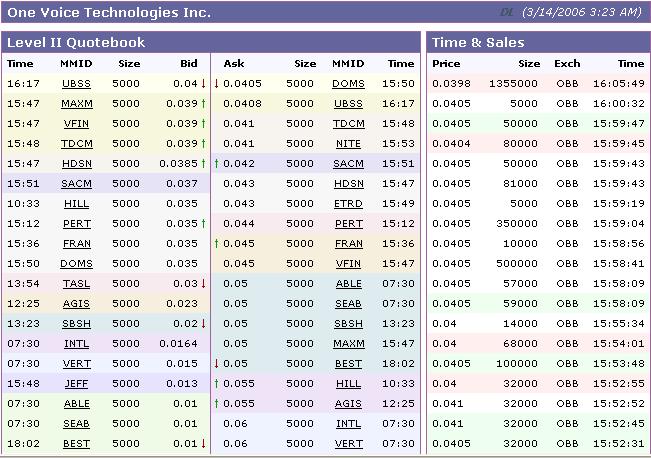Select the 100000 trade size
The image size is (651, 458).
click(517, 363)
